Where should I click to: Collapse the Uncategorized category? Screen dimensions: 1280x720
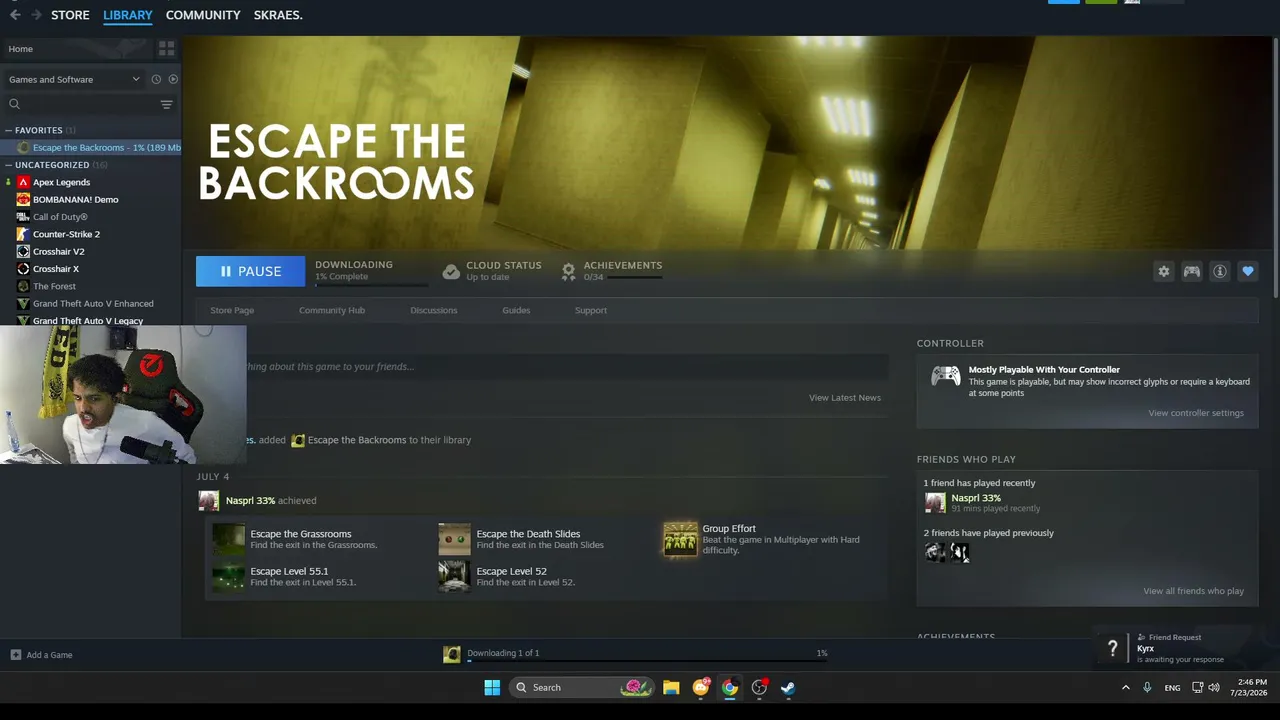(x=8, y=165)
